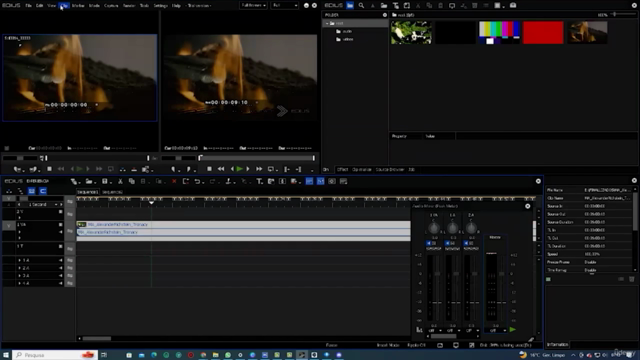Click the Ripple Delete icon in timeline toolbar
Viewport: 640px width, 360px height.
click(186, 181)
